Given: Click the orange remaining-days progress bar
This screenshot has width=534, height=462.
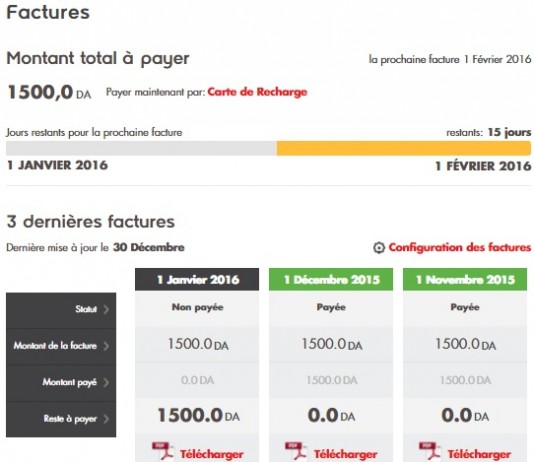Looking at the screenshot, I should [x=404, y=148].
